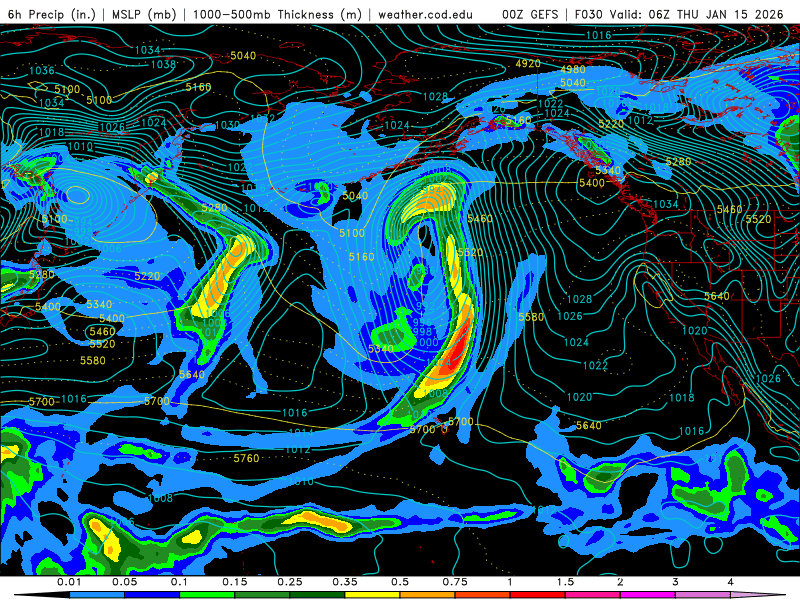
Task: Click the 0.01 legend value
Action: (x=69, y=582)
